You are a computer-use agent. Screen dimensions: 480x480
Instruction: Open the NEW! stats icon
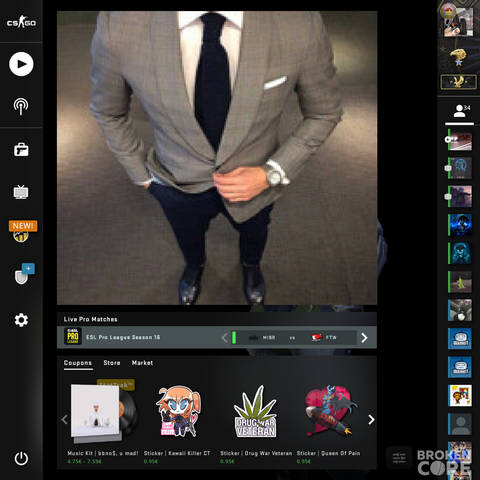23,231
